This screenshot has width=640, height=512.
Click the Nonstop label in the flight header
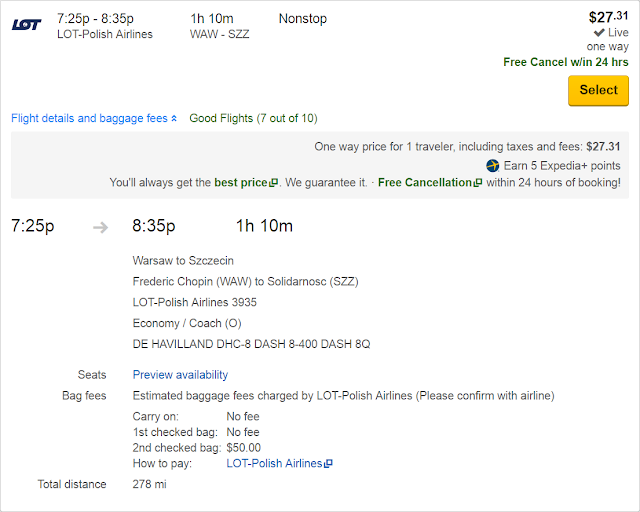[302, 19]
